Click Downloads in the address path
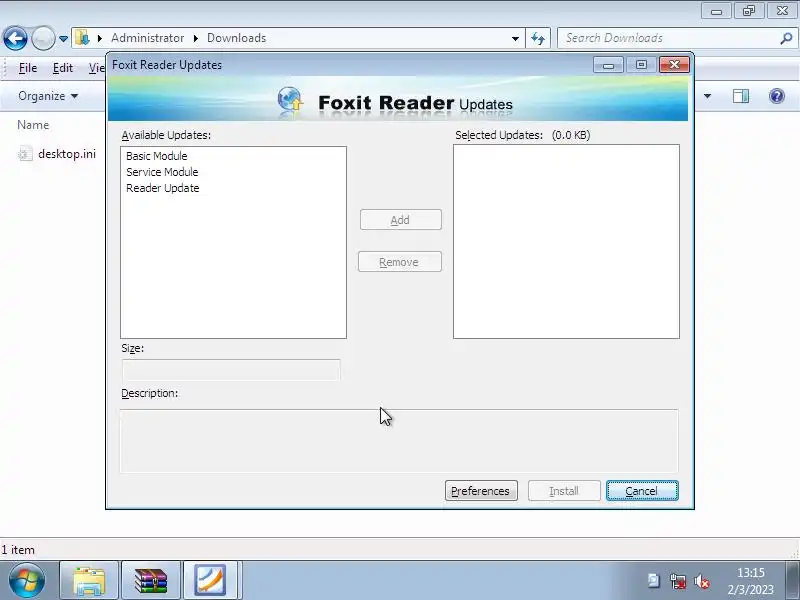Screen dimensions: 800x600 tap(236, 38)
